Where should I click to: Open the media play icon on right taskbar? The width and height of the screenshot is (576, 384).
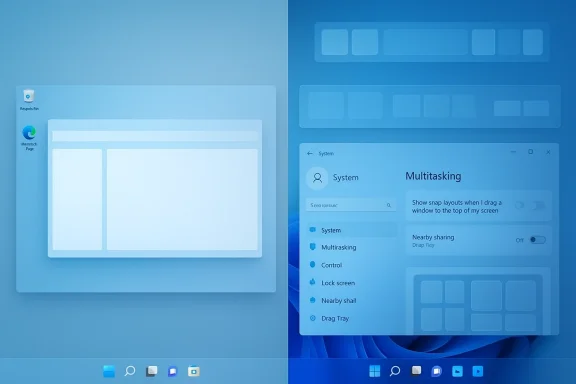pos(478,371)
